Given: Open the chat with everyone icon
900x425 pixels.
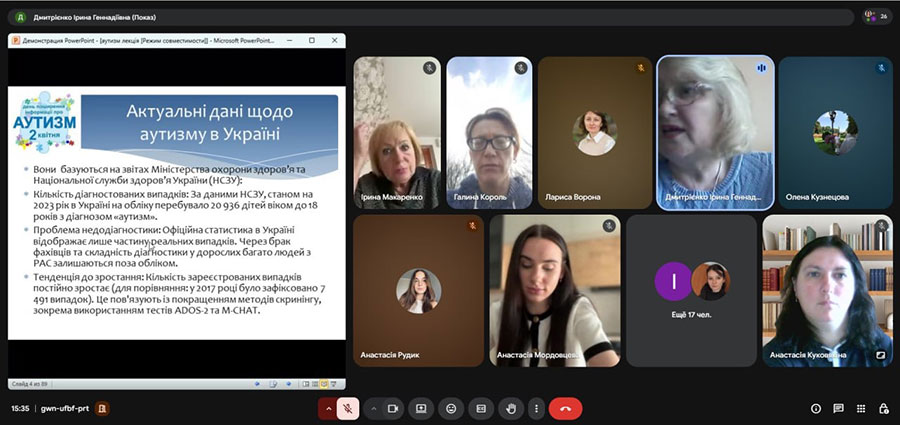Looking at the screenshot, I should click(839, 408).
